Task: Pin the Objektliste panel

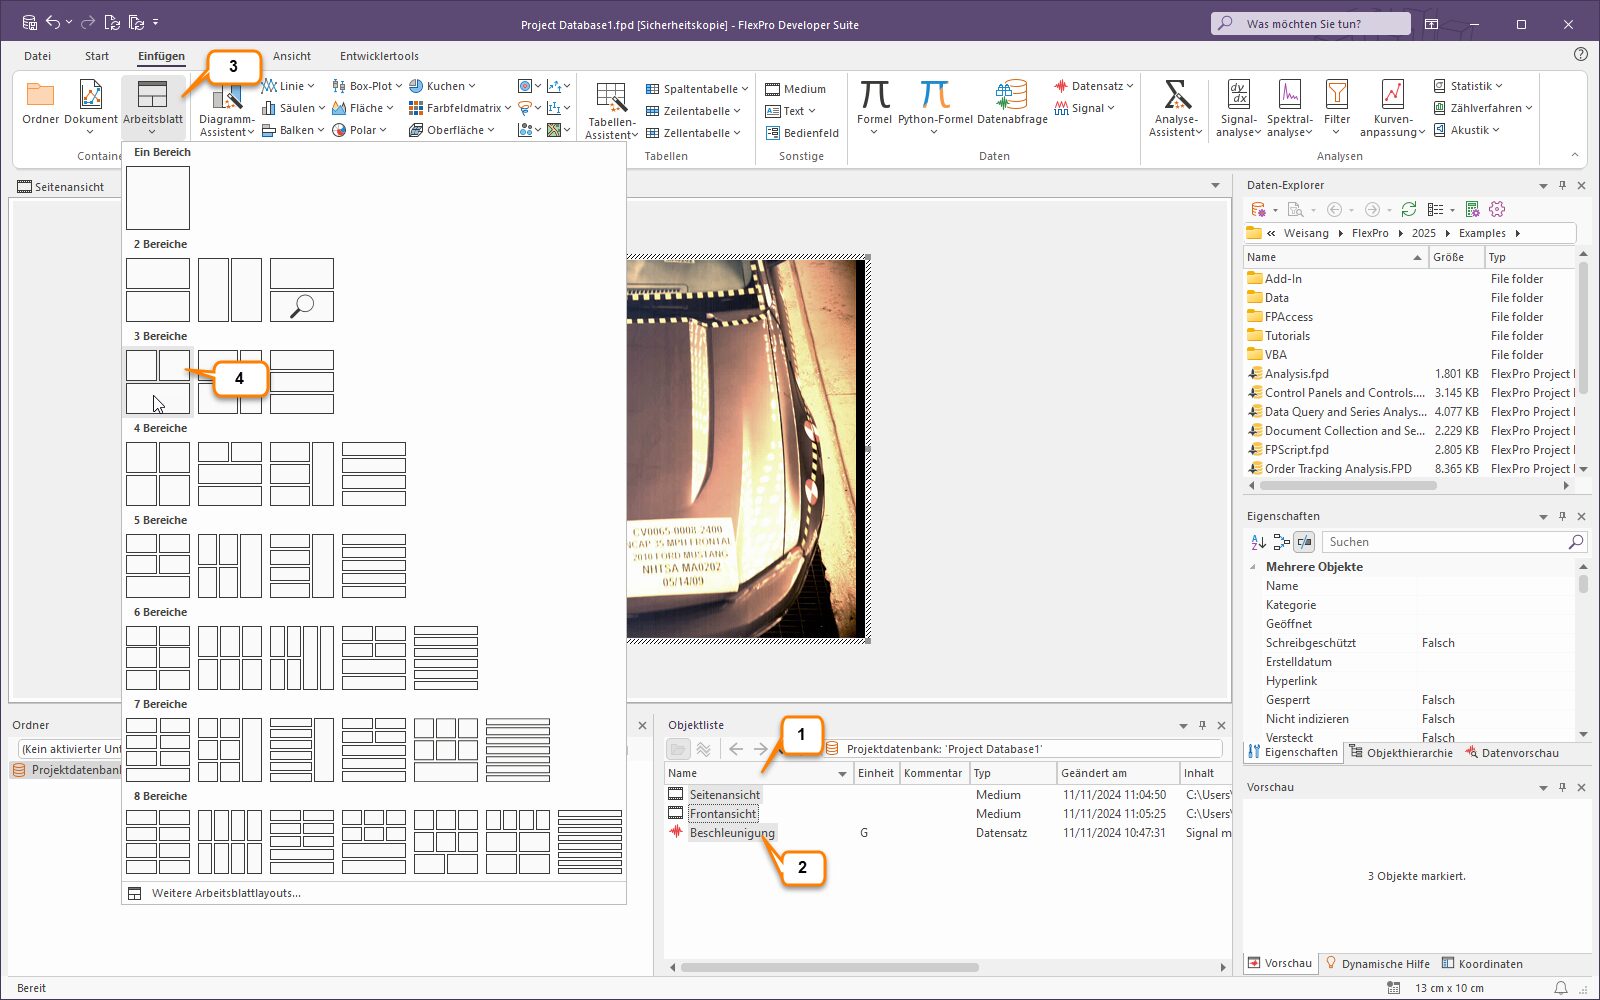Action: click(x=1202, y=725)
